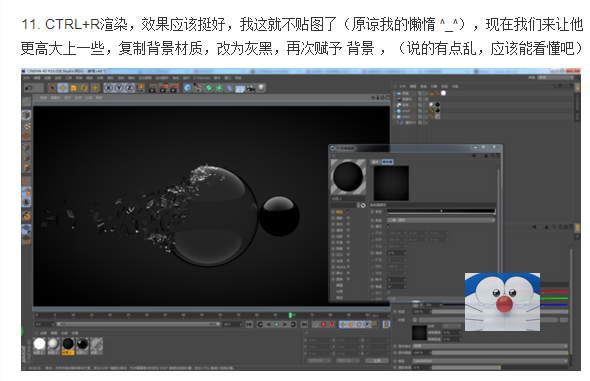Viewport: 590px width, 381px height.
Task: Select the glossy black material thumbnail
Action: pyautogui.click(x=82, y=345)
